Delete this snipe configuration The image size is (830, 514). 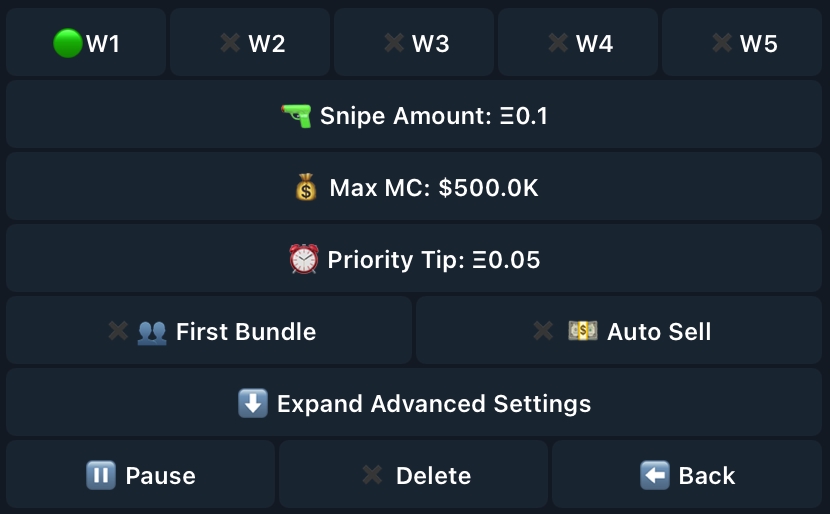[x=413, y=474]
